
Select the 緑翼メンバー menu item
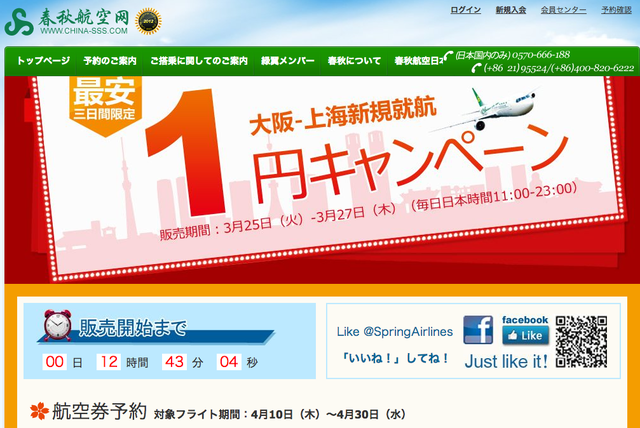click(288, 61)
